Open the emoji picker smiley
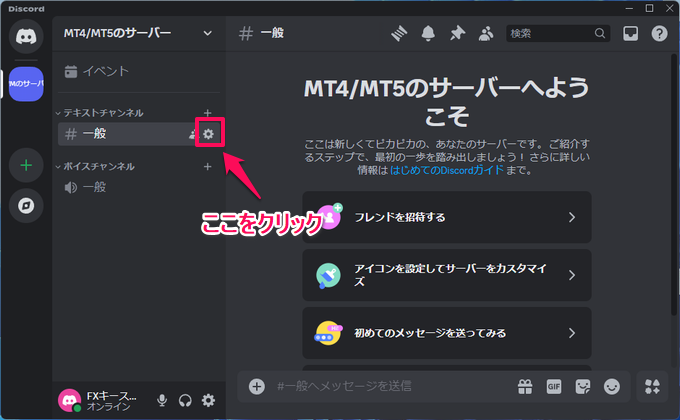Viewport: 680px width, 420px height. click(x=612, y=386)
